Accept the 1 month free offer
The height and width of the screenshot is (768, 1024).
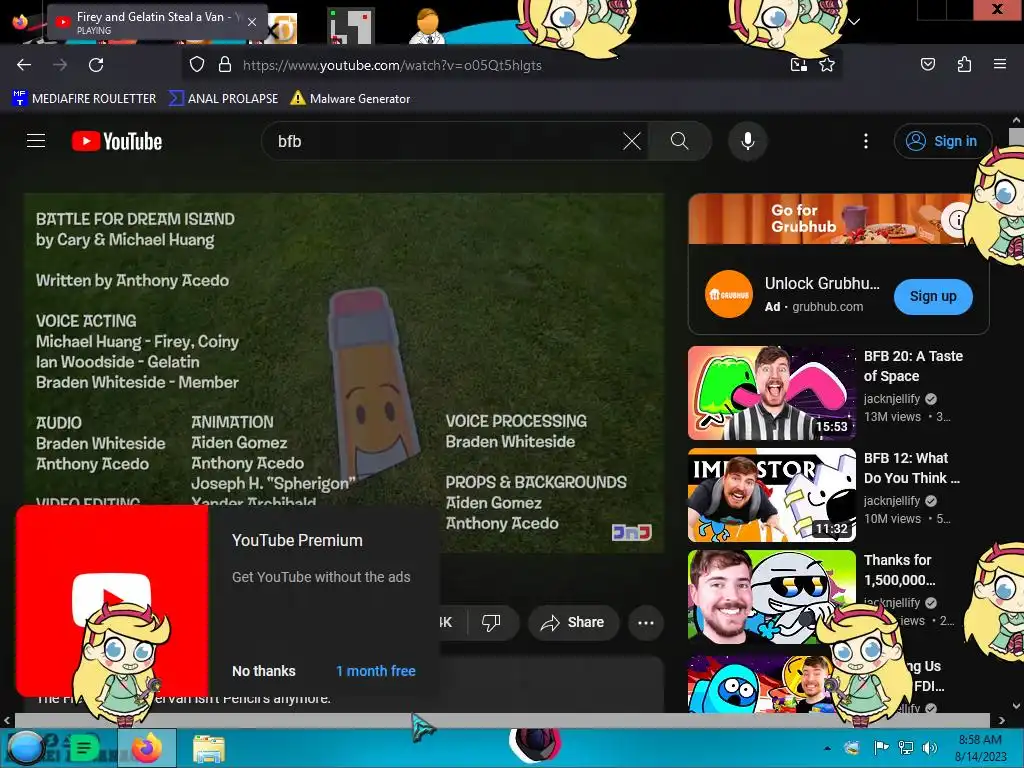click(x=376, y=671)
